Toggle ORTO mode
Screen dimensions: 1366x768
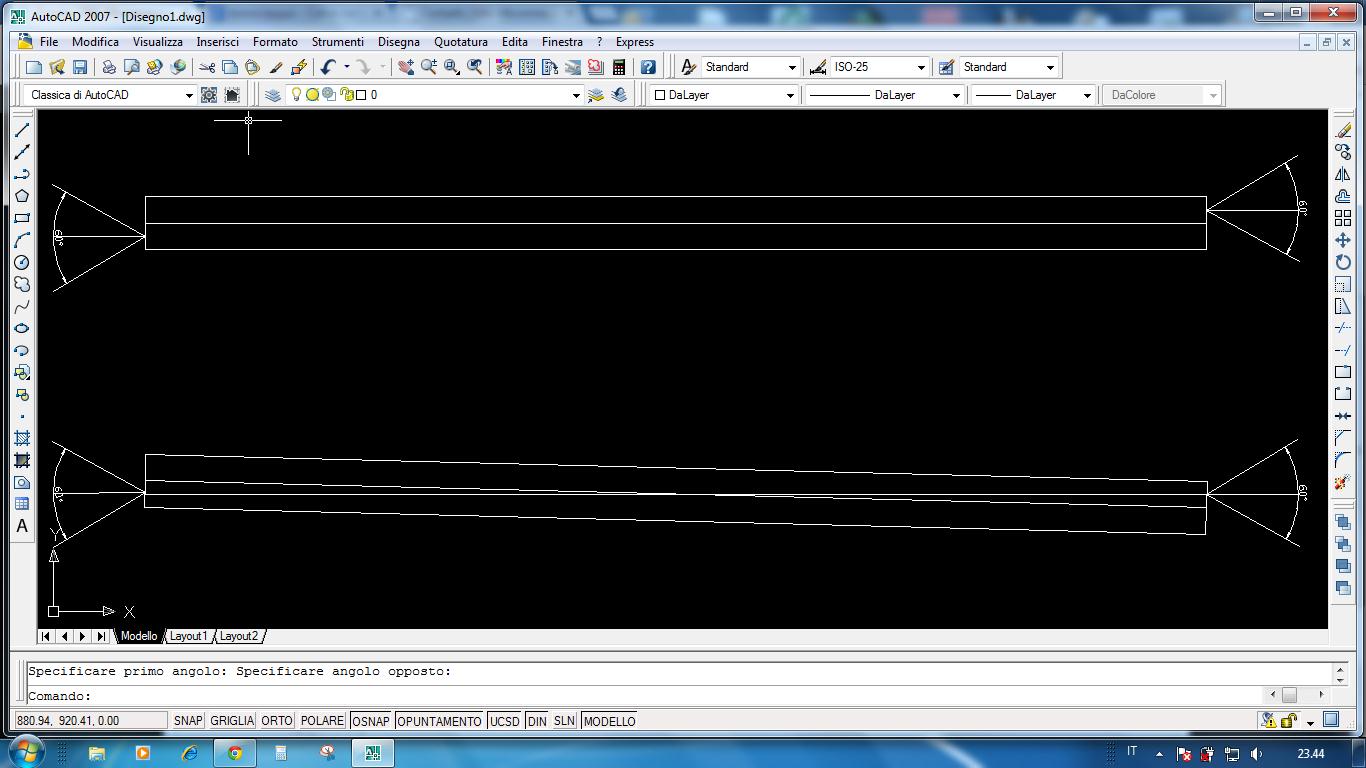[x=277, y=721]
